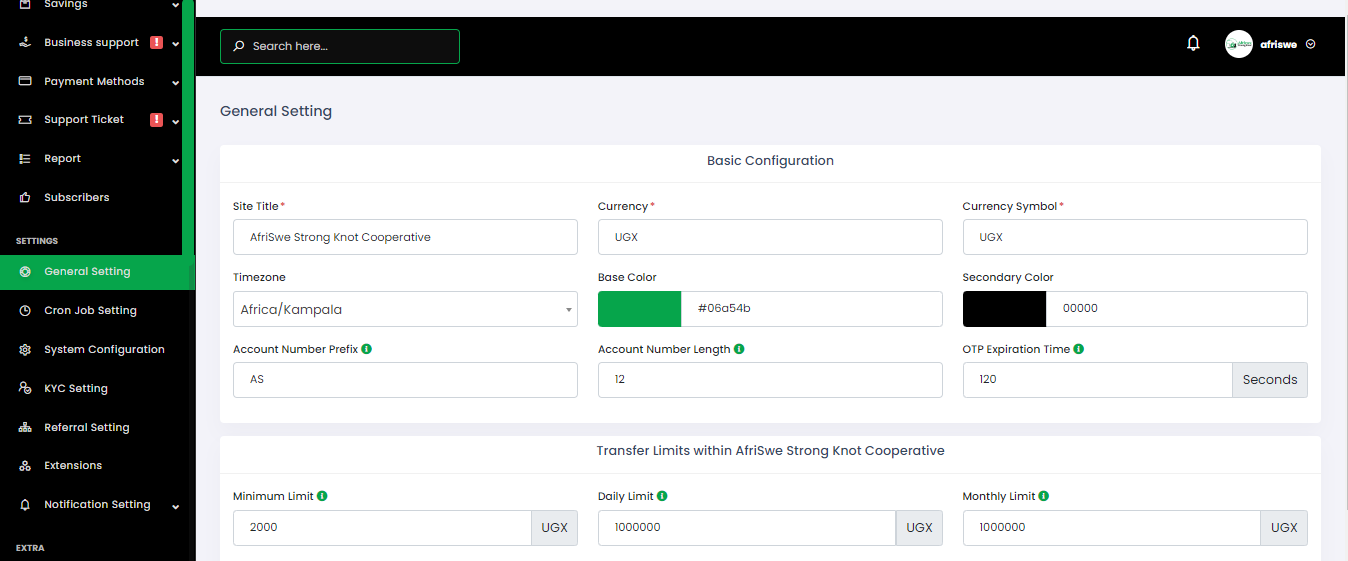Click the Extensions cubes icon
This screenshot has width=1348, height=561.
(x=25, y=466)
